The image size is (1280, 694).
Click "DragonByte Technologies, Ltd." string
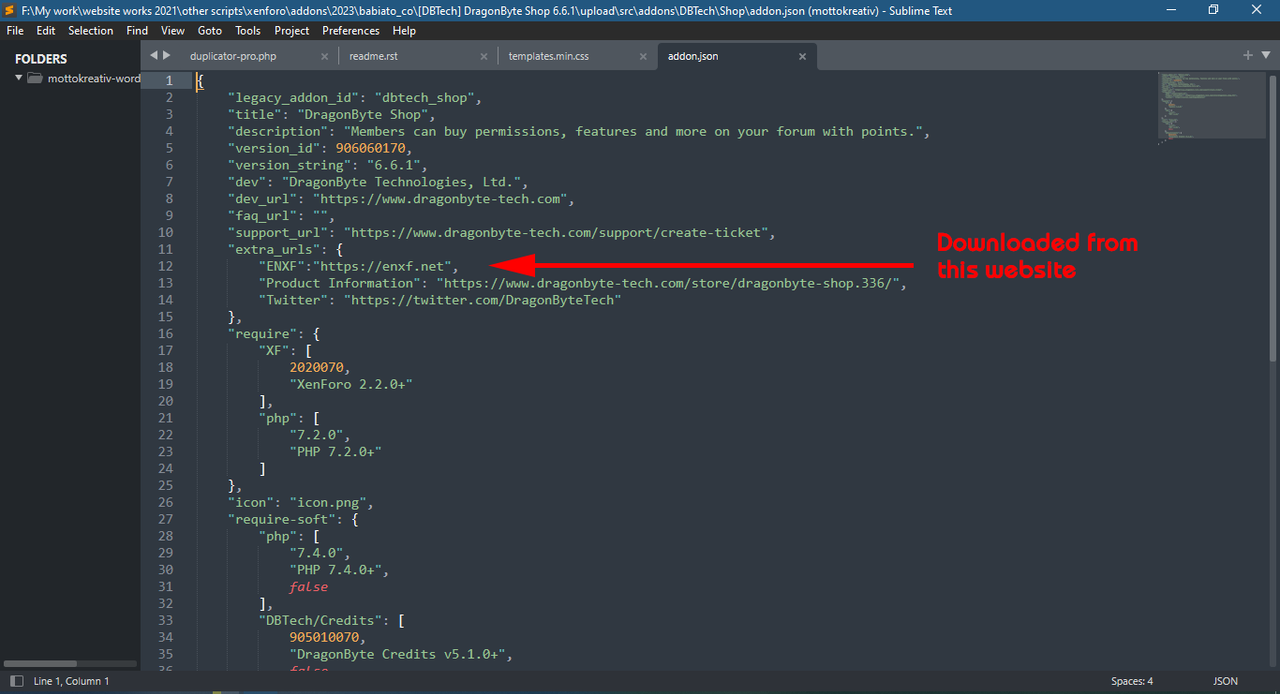[400, 182]
